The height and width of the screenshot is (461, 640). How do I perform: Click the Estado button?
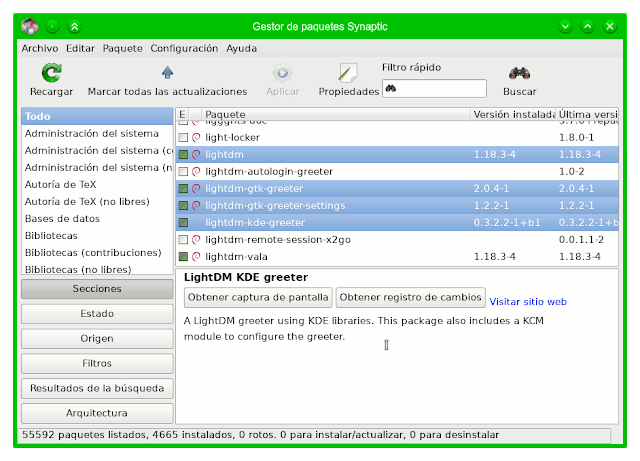(x=97, y=314)
